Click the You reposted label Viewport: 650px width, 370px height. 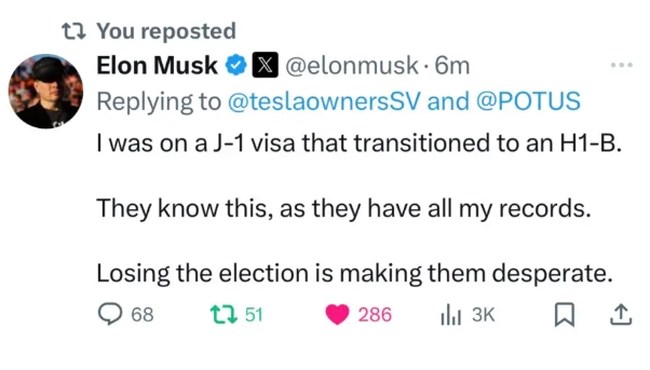pos(166,31)
